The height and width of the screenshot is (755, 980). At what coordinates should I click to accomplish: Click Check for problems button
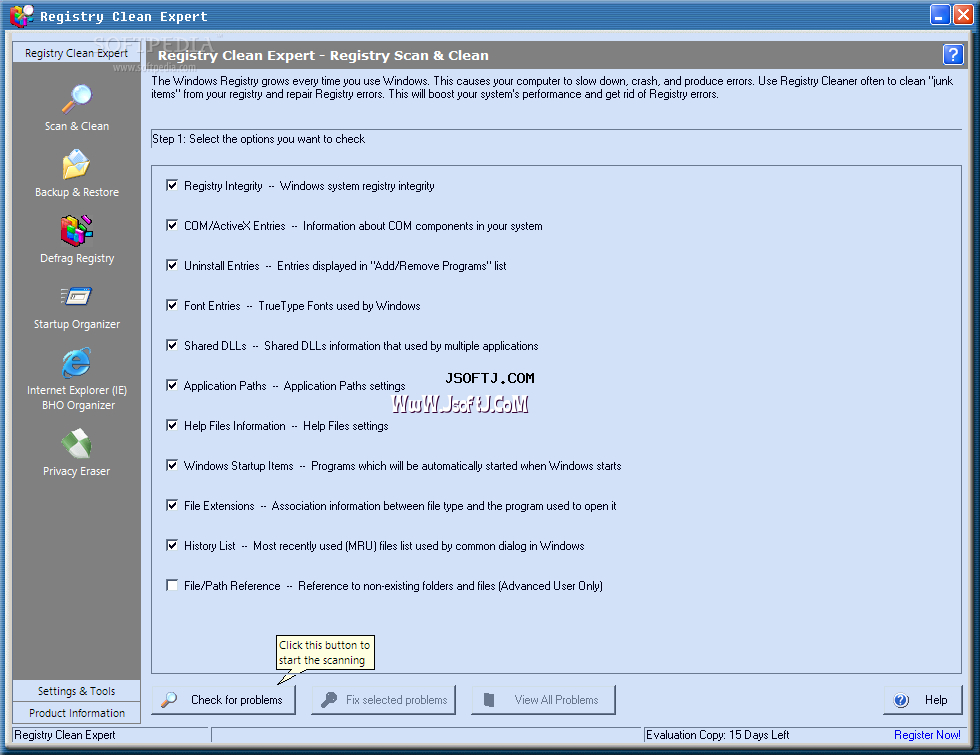click(224, 700)
